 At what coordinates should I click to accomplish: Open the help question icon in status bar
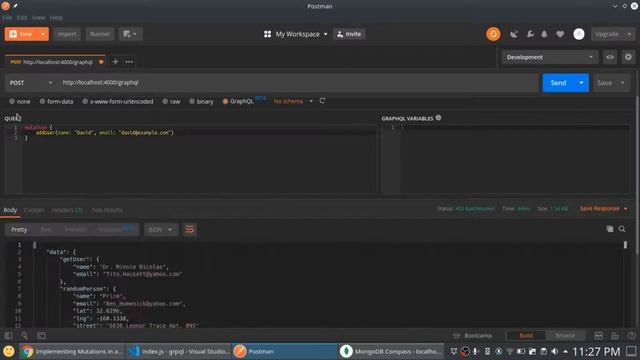[631, 336]
